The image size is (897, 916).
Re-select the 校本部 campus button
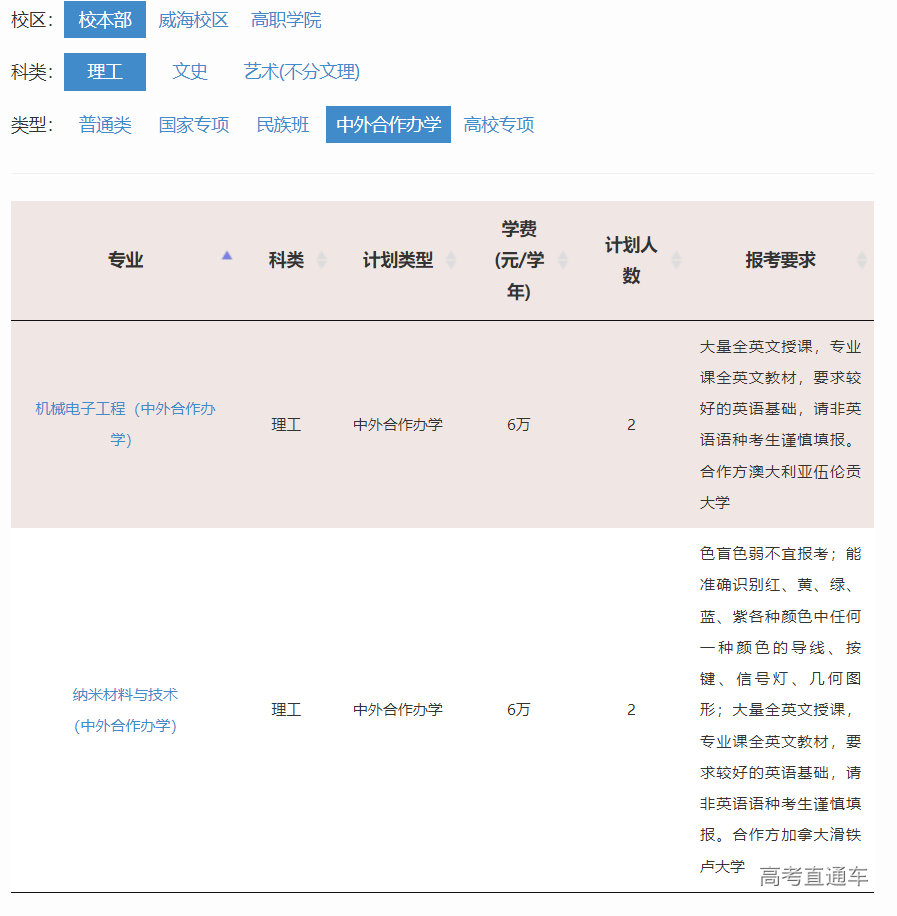click(104, 20)
